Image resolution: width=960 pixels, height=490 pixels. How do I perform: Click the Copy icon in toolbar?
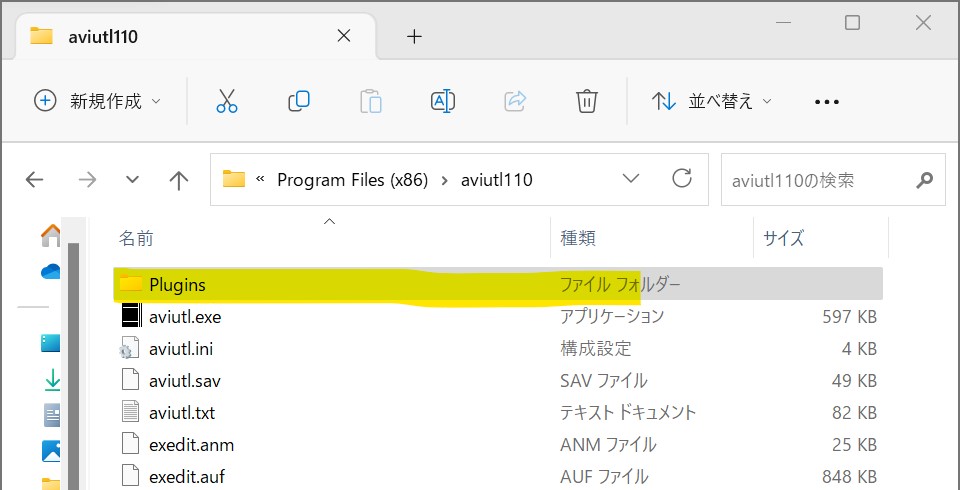tap(299, 101)
